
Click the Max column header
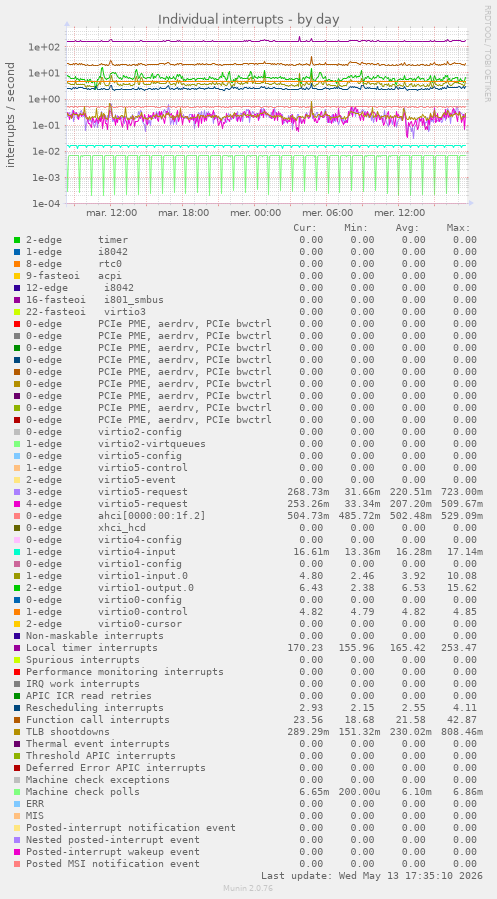[x=459, y=228]
